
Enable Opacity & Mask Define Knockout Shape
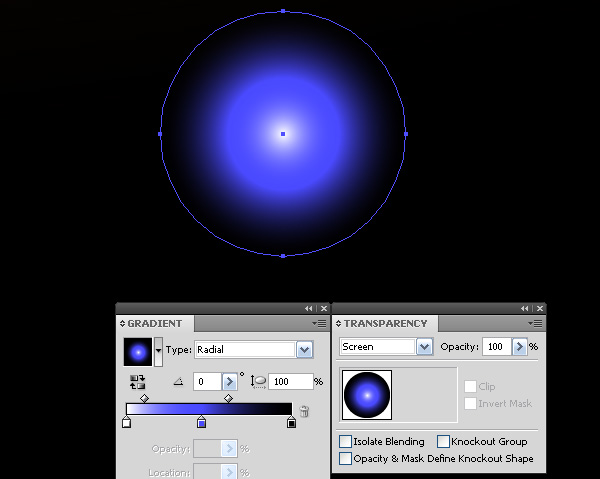(x=345, y=458)
